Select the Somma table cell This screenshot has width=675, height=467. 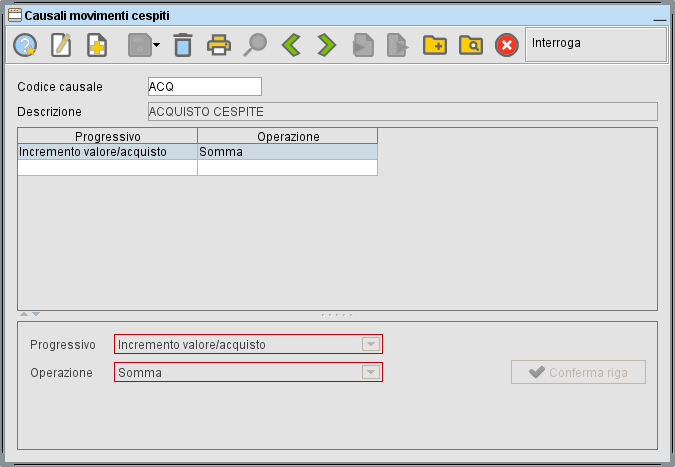coord(288,152)
